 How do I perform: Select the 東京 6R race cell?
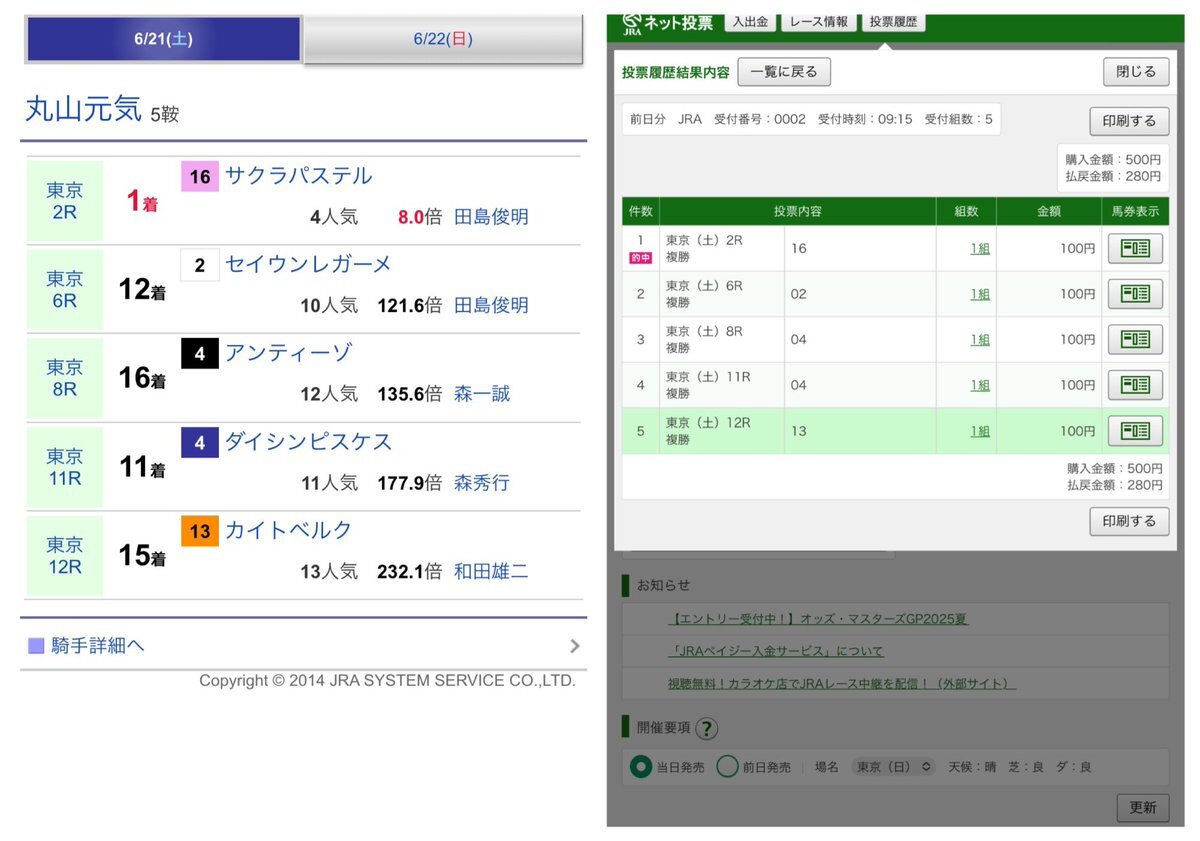coord(65,289)
